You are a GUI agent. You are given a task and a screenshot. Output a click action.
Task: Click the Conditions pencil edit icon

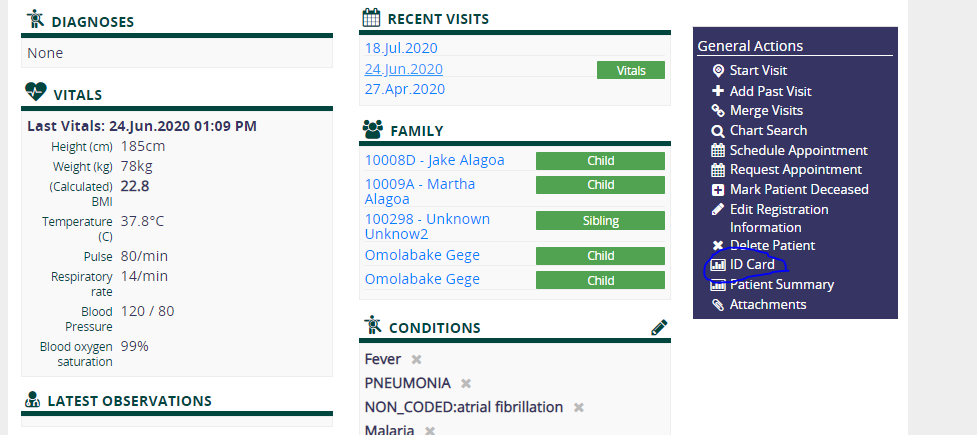[659, 328]
